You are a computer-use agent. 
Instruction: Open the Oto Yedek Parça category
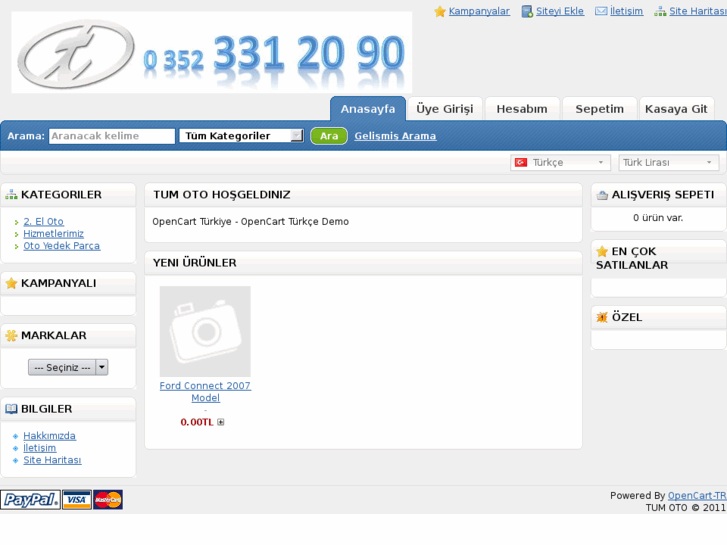tap(62, 246)
